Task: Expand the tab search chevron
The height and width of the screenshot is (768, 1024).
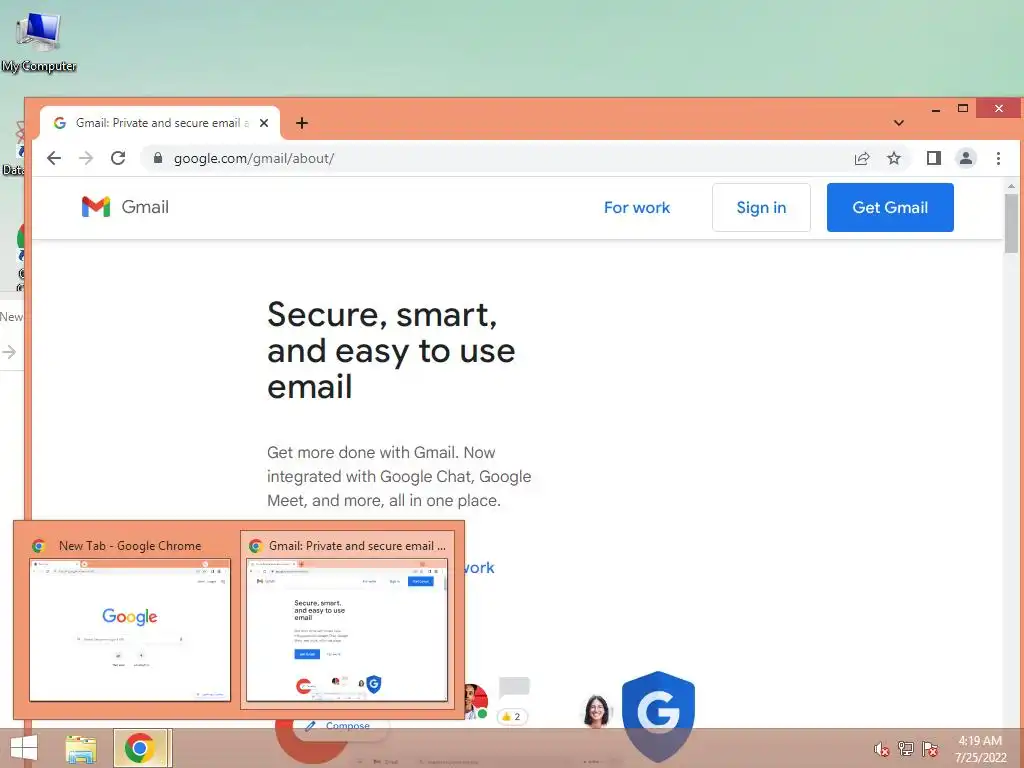Action: (x=899, y=123)
